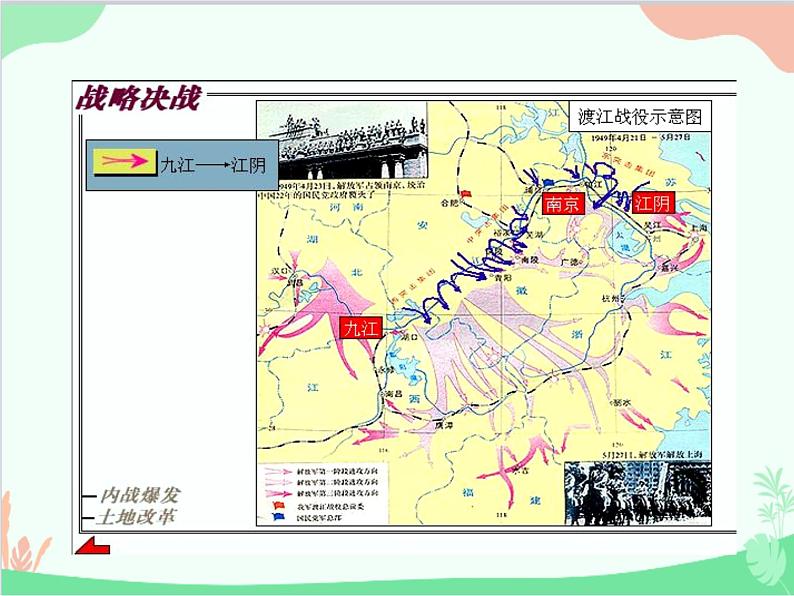Click the 渡江战役示意图 map title

click(x=640, y=116)
